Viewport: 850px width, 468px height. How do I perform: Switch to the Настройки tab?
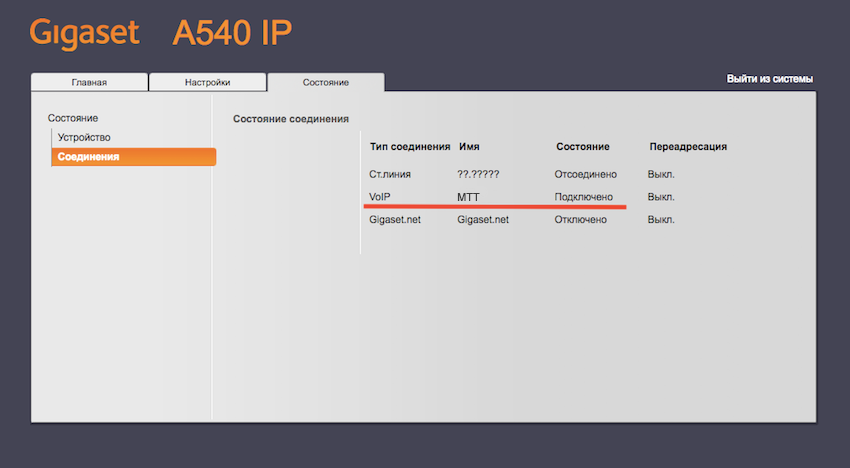(207, 82)
